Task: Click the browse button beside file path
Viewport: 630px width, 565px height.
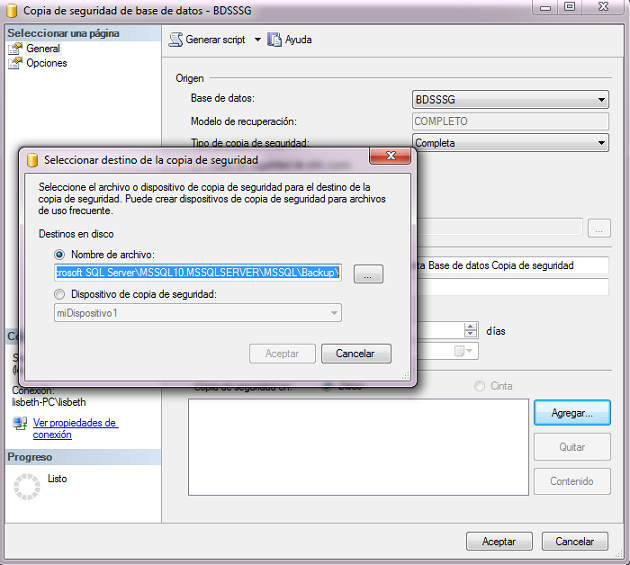Action: [368, 274]
